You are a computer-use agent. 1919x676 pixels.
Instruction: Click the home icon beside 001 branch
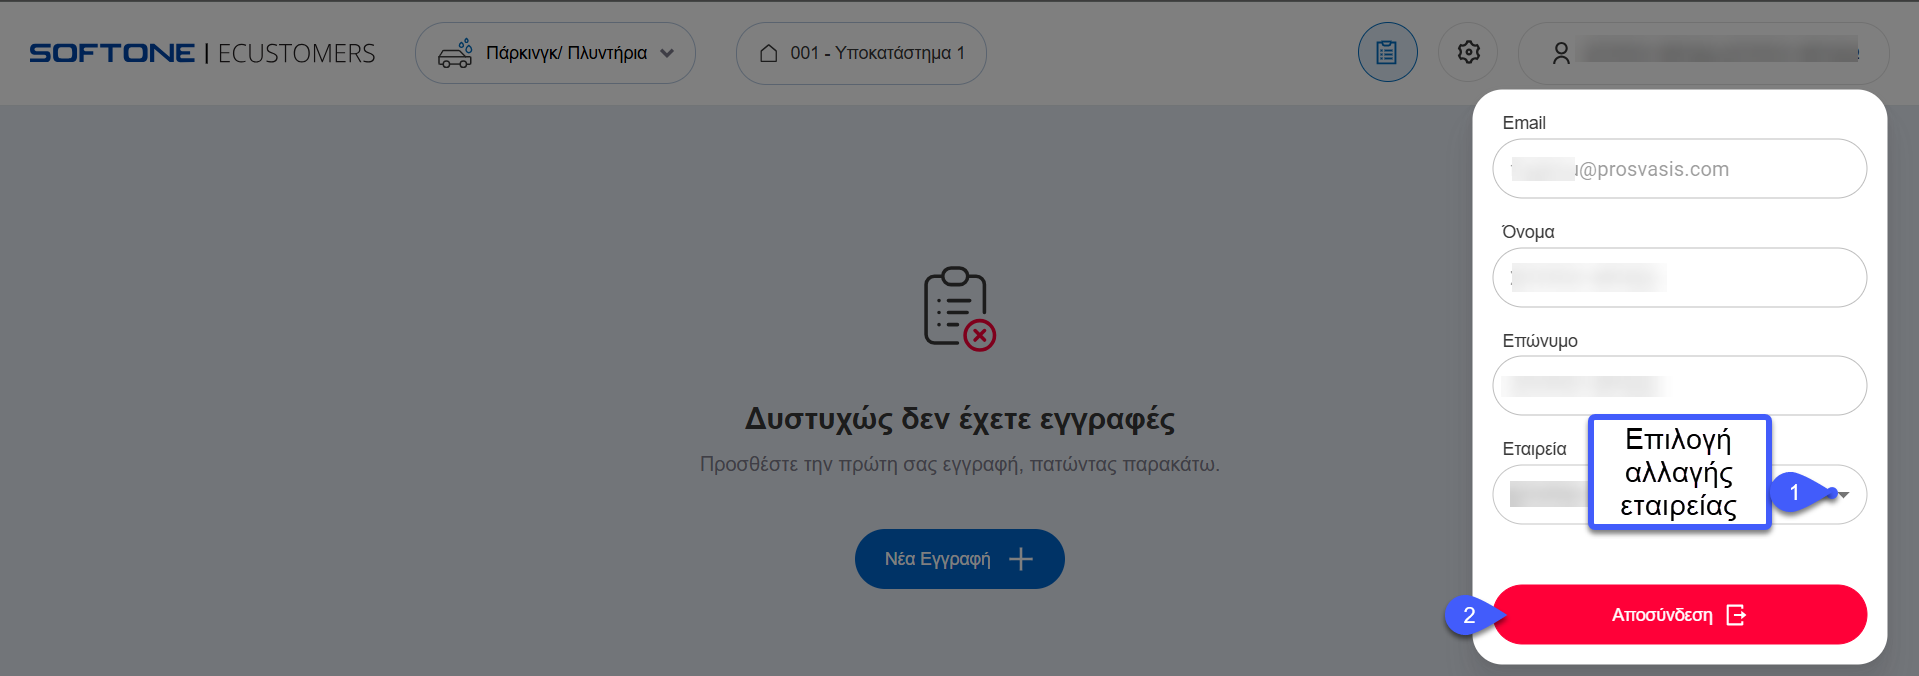(768, 53)
